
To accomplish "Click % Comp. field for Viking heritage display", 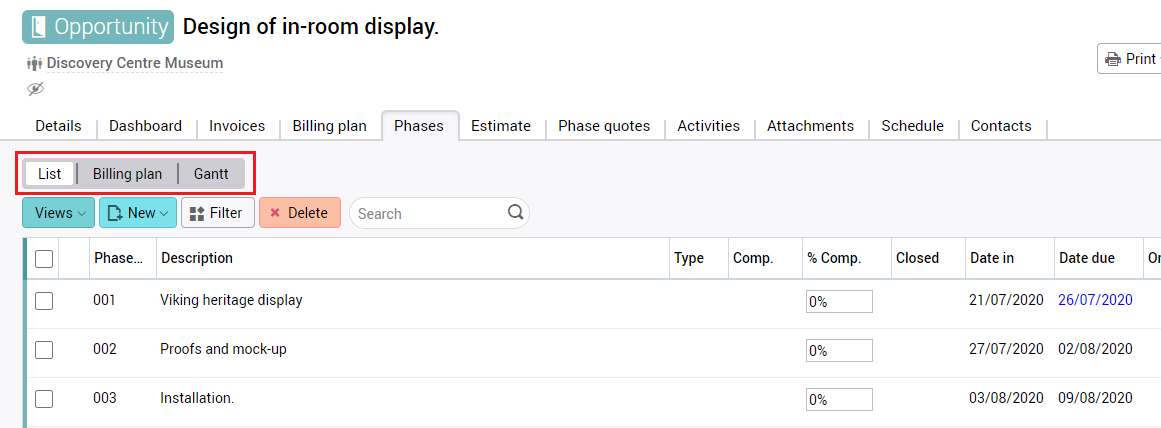I will point(839,301).
